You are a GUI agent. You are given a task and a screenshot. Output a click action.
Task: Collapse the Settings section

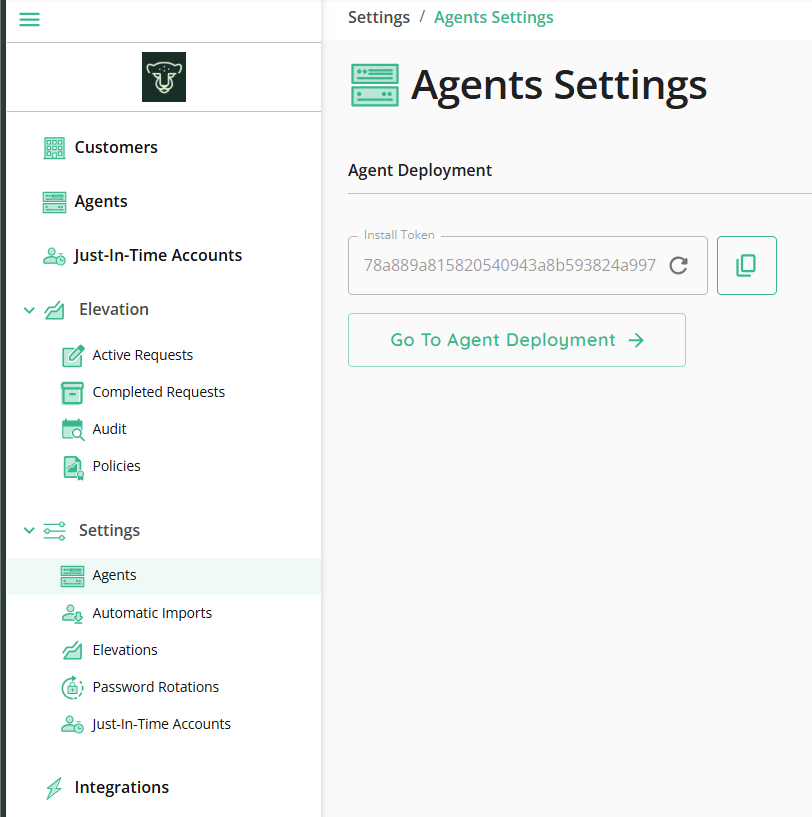[29, 530]
